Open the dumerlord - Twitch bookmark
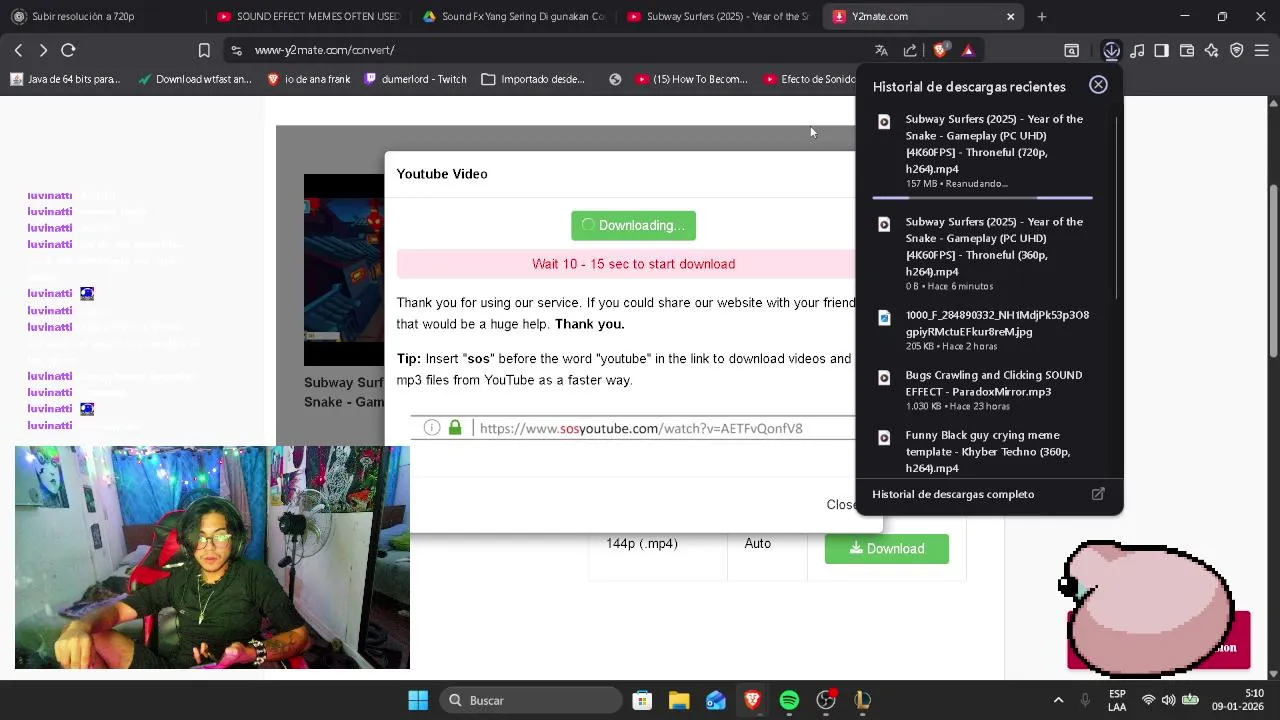Screen dimensions: 1280x720 point(416,79)
